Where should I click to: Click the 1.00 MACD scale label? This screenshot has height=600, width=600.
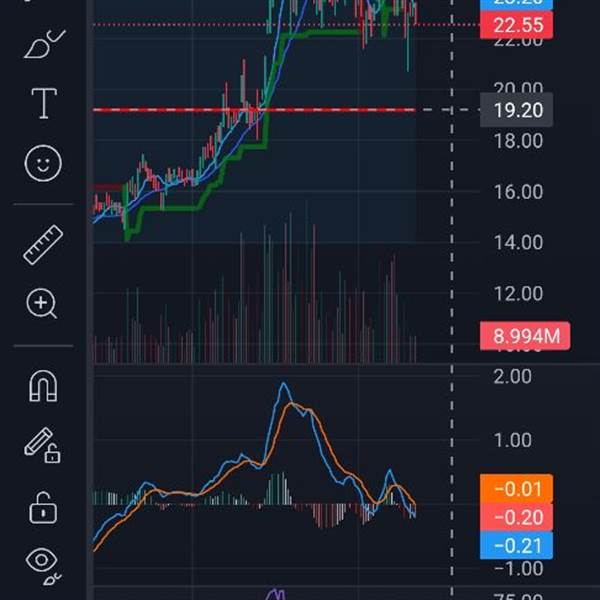point(513,440)
